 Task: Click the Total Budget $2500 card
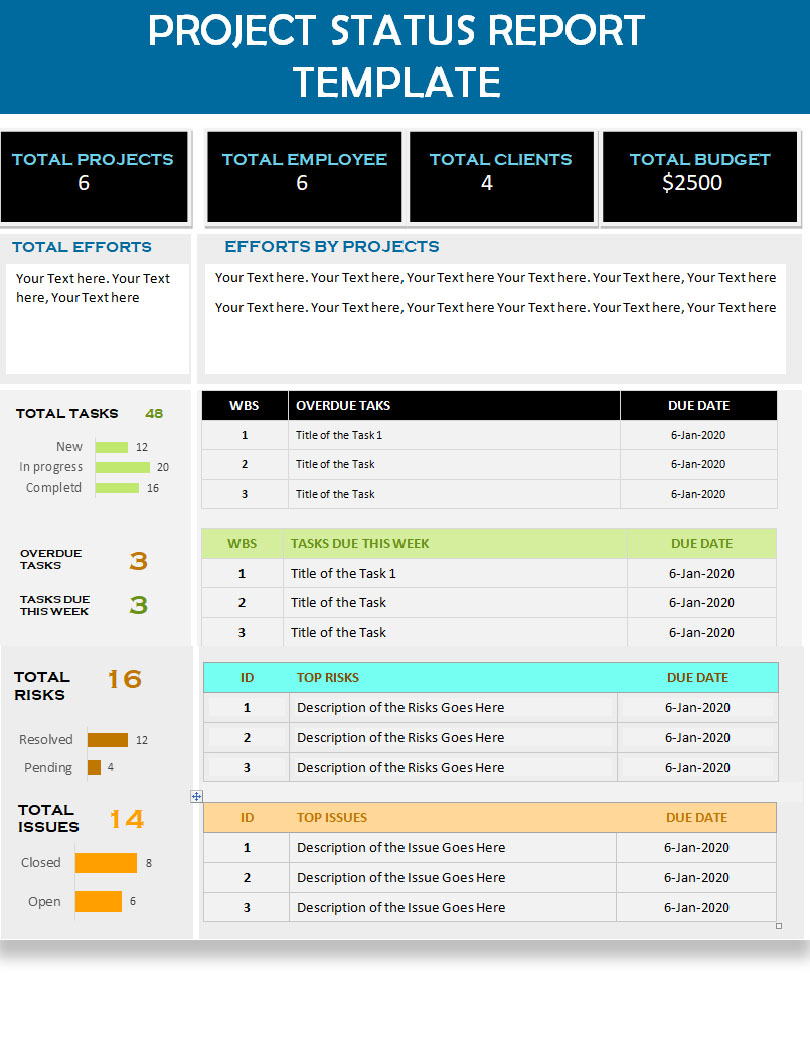[700, 176]
